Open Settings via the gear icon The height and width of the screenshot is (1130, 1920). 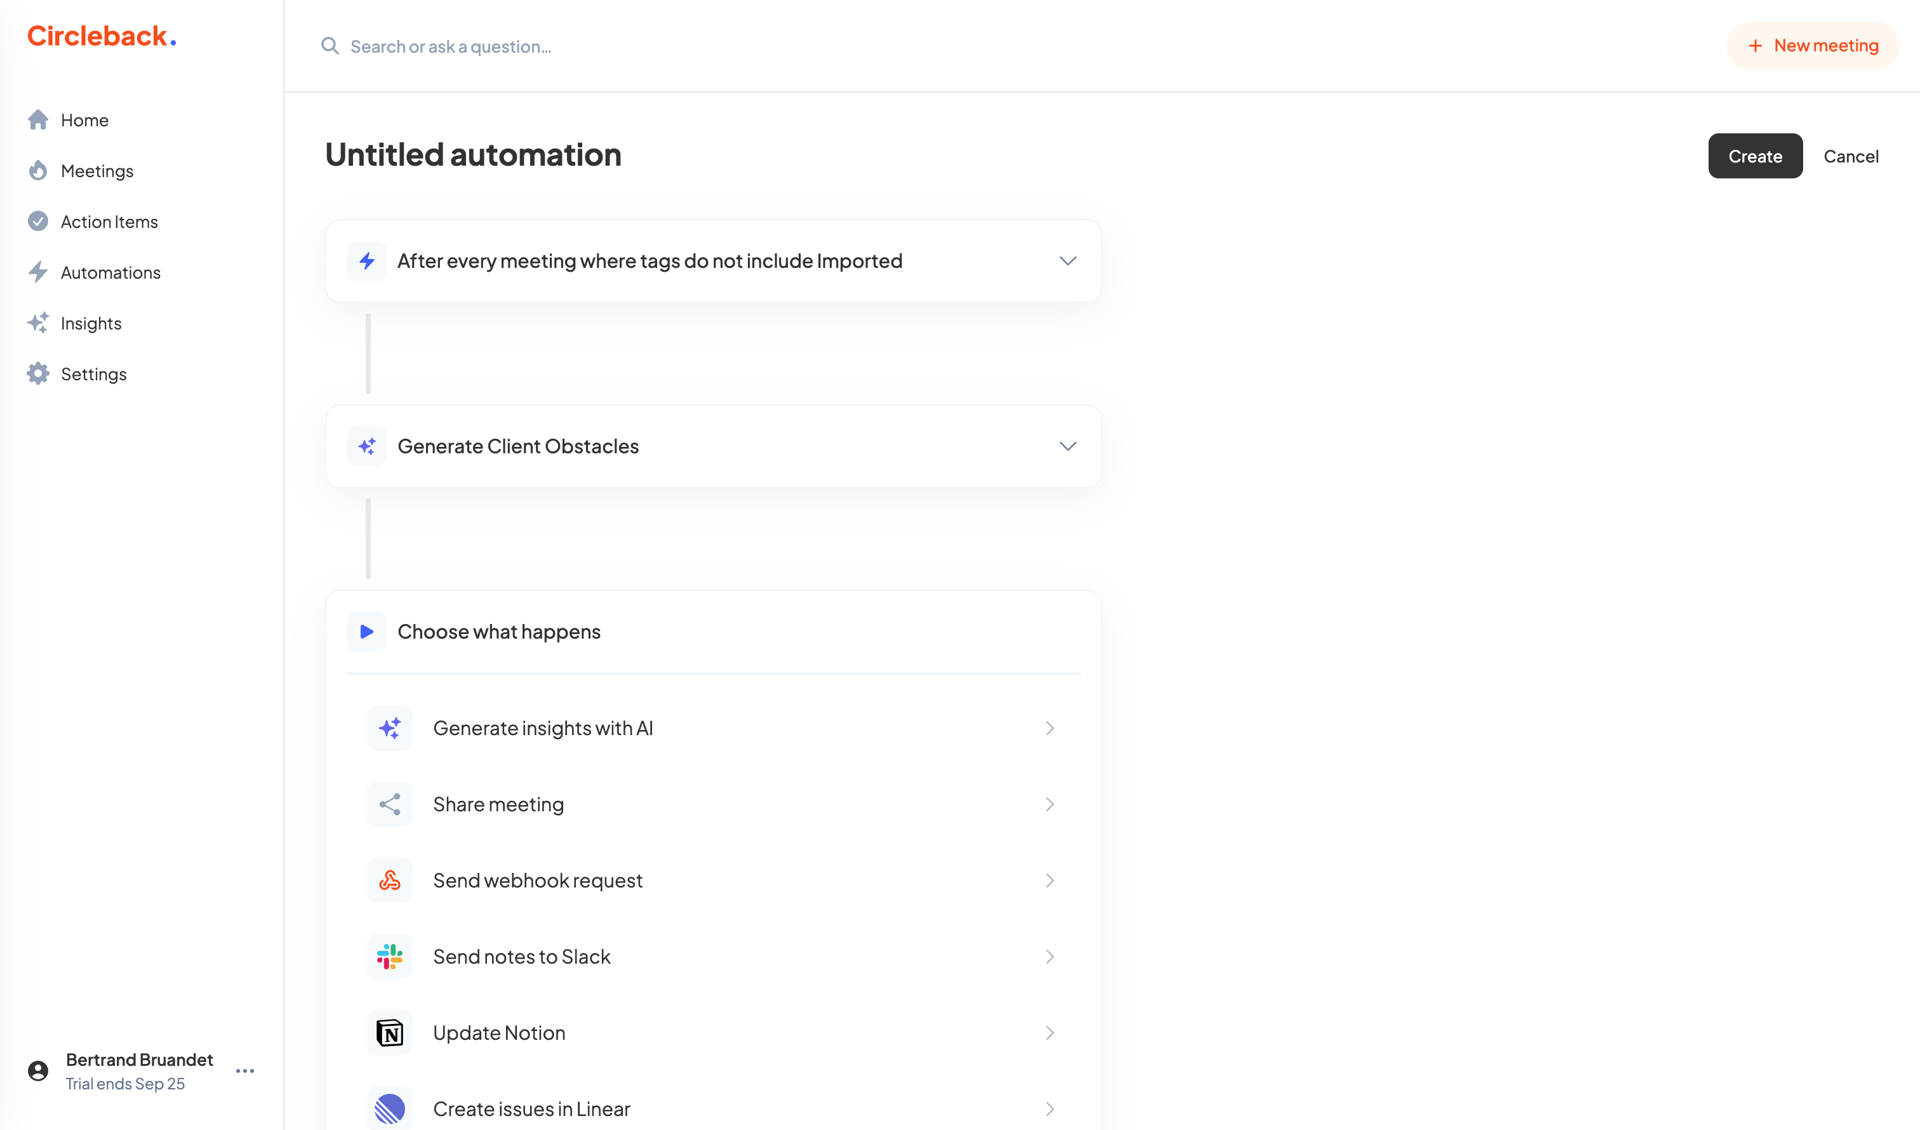tap(38, 373)
